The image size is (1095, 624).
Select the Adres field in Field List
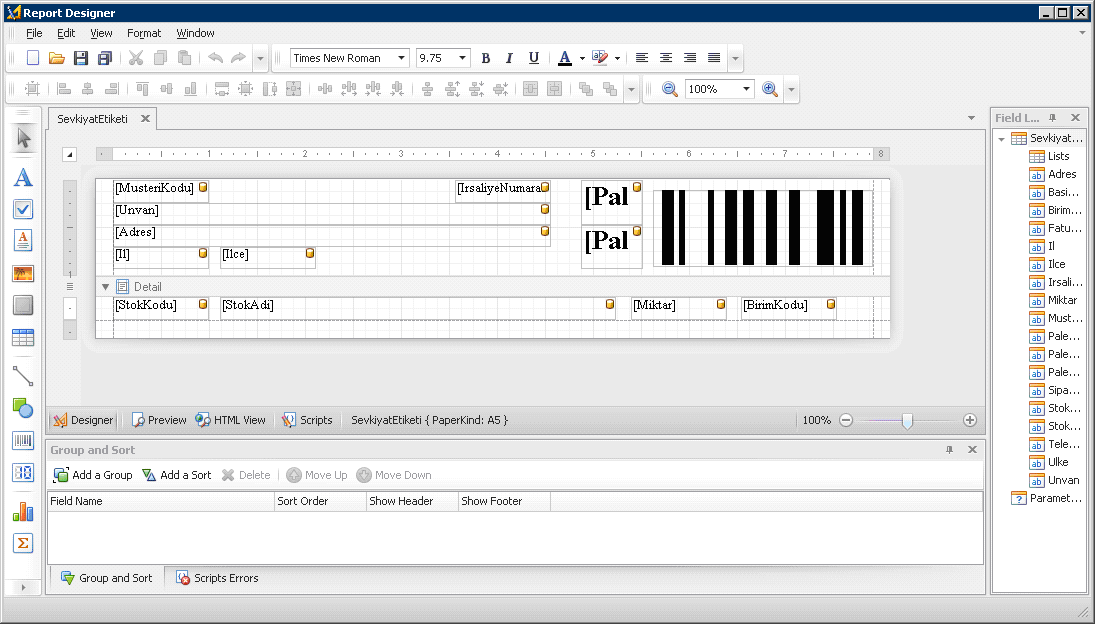[1053, 174]
